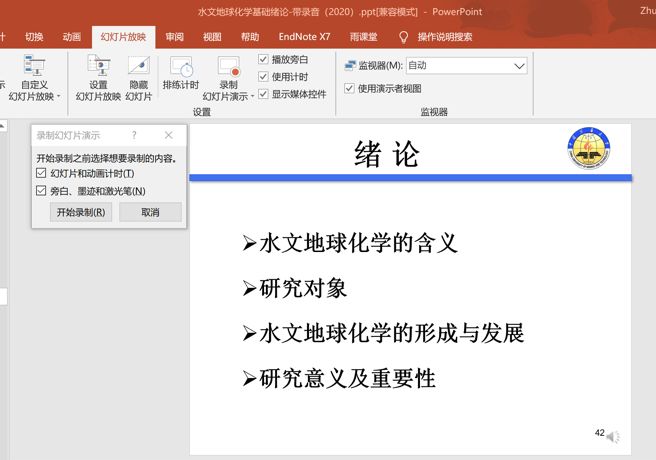Click 取消 button in dialog
The width and height of the screenshot is (656, 460).
(x=150, y=212)
